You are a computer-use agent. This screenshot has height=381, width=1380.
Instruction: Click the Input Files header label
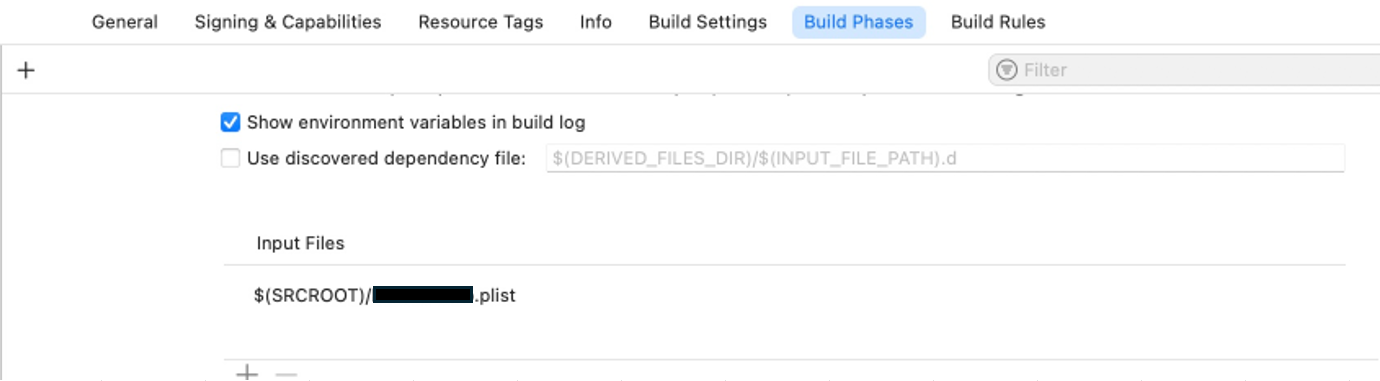point(300,243)
